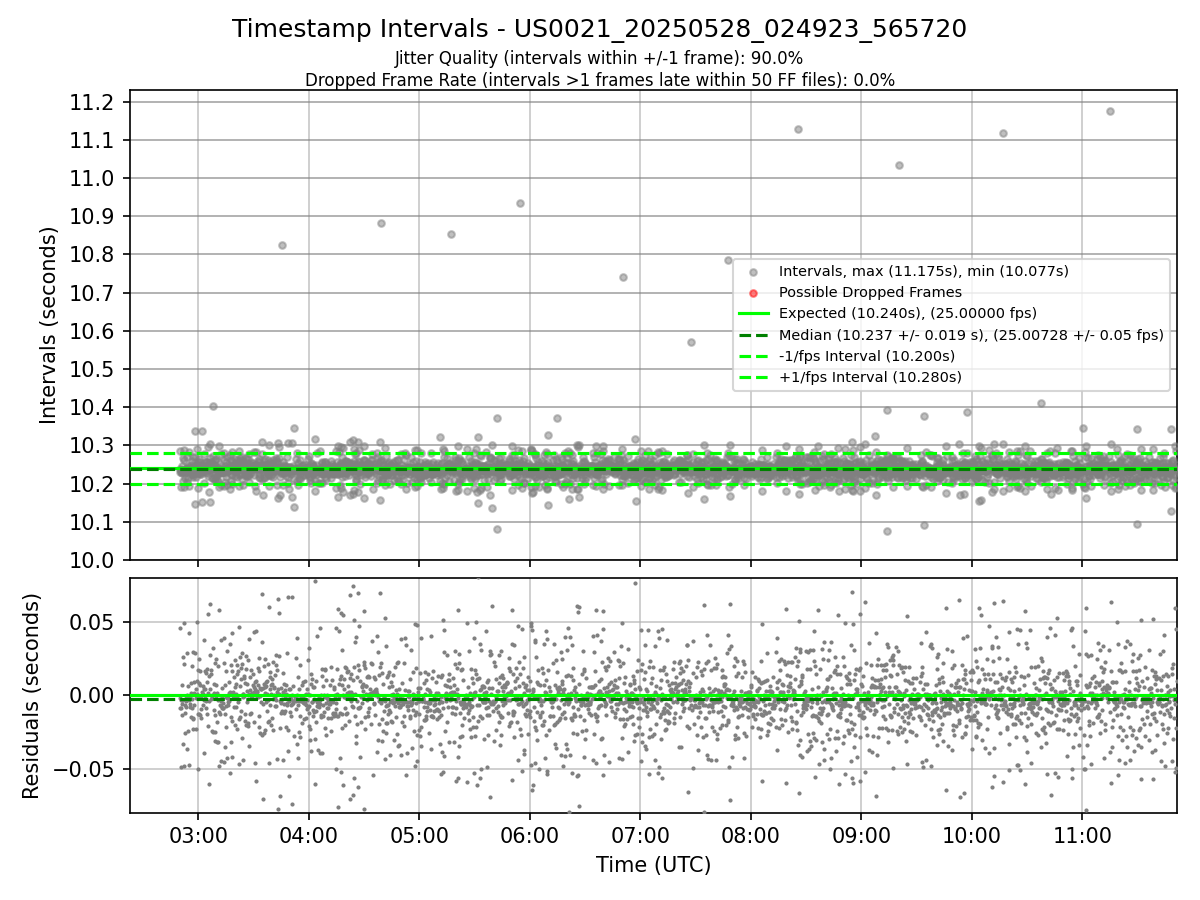Click the 08:00 x-axis tick label
The width and height of the screenshot is (1200, 900).
click(750, 835)
